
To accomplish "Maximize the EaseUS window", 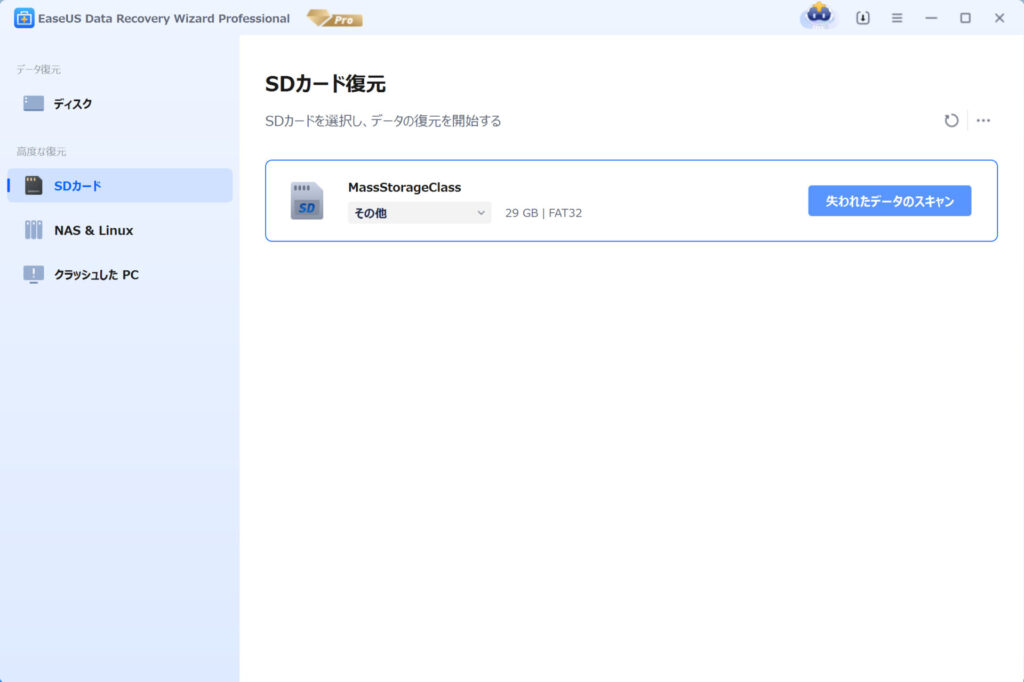I will [965, 18].
